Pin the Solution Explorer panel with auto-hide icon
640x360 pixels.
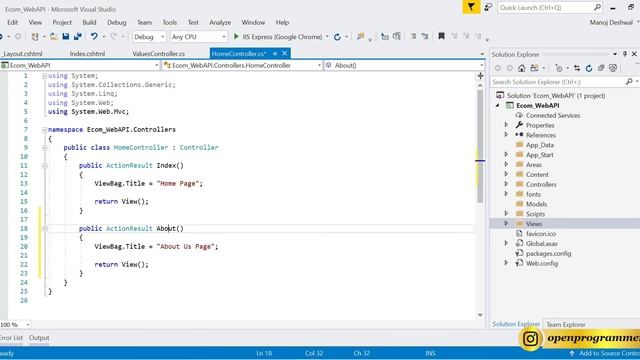624,54
